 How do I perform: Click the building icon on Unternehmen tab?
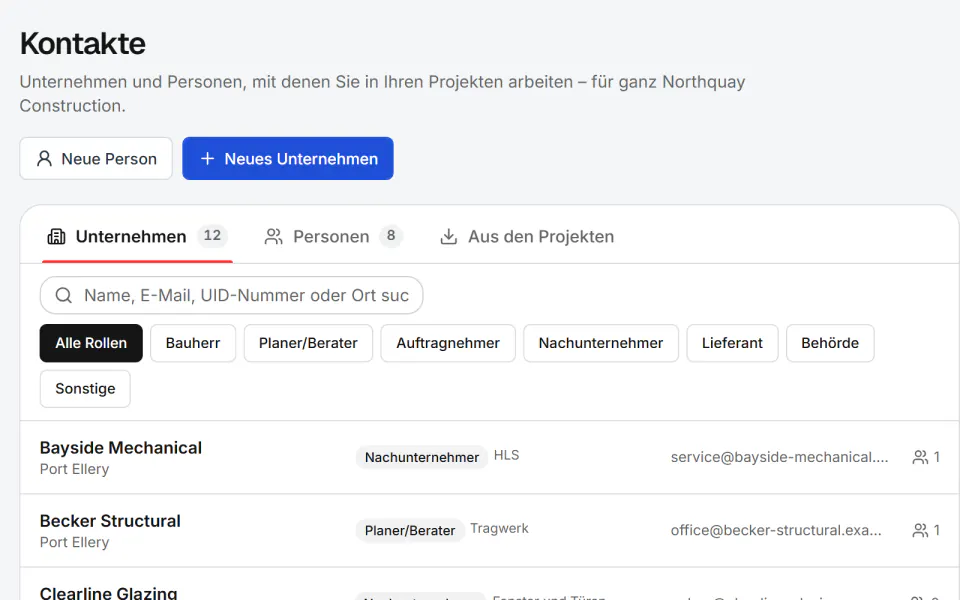pyautogui.click(x=56, y=236)
